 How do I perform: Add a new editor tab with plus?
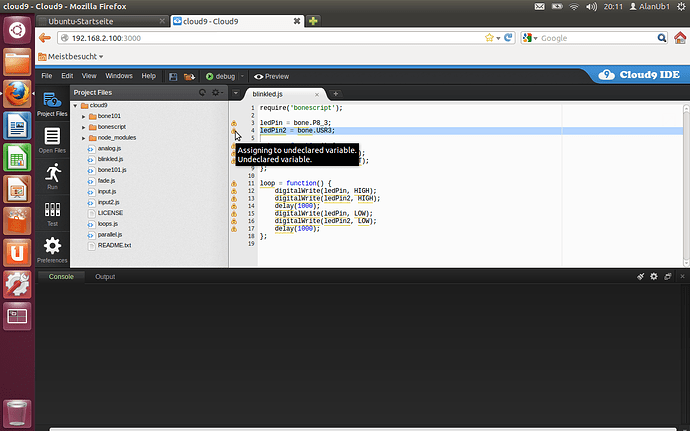click(x=335, y=93)
